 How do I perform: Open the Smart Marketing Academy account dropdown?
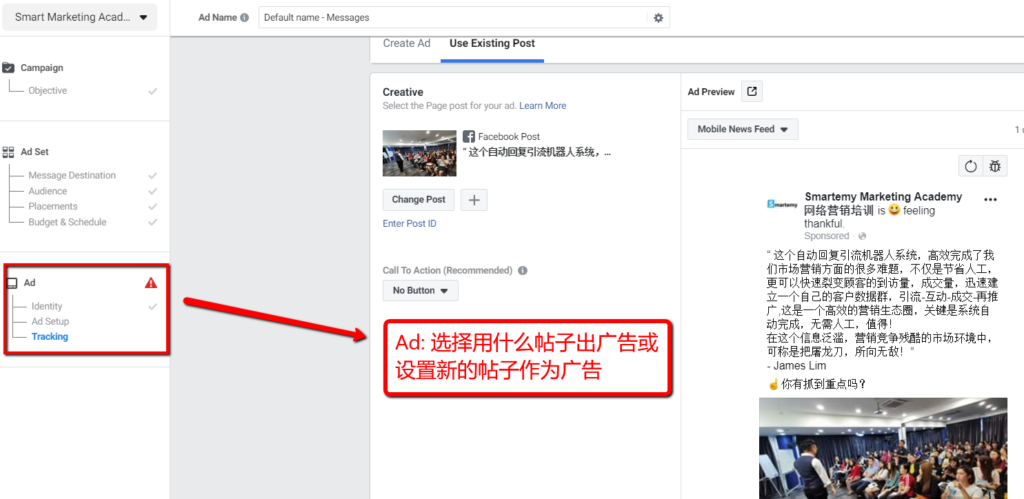click(x=80, y=18)
